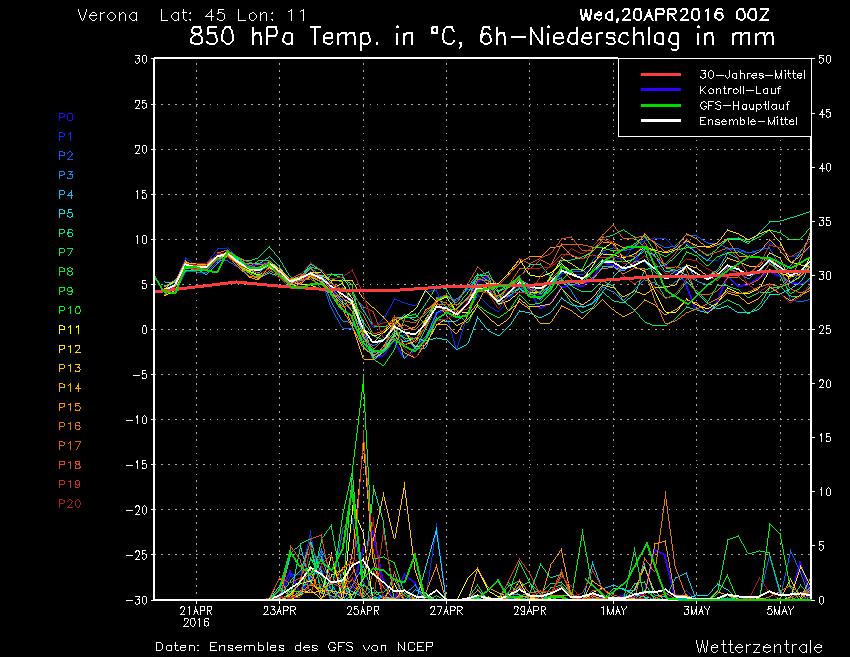Click the P18 ensemble member label
The width and height of the screenshot is (850, 657).
(x=69, y=465)
